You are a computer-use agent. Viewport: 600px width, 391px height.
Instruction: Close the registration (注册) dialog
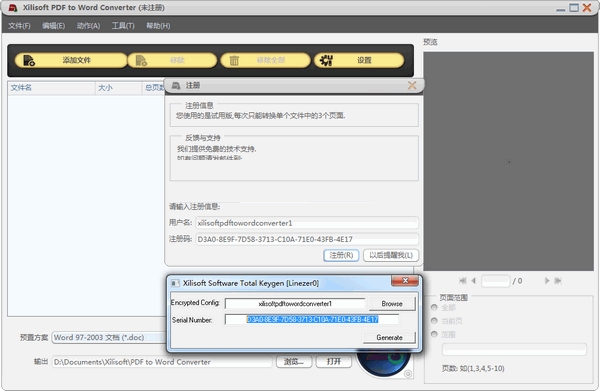point(412,85)
